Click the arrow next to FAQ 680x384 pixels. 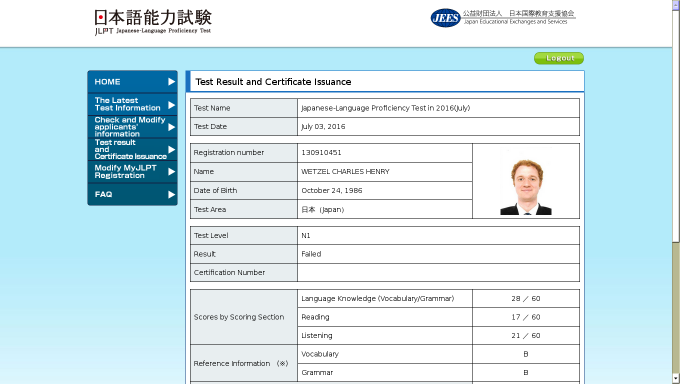click(x=171, y=194)
